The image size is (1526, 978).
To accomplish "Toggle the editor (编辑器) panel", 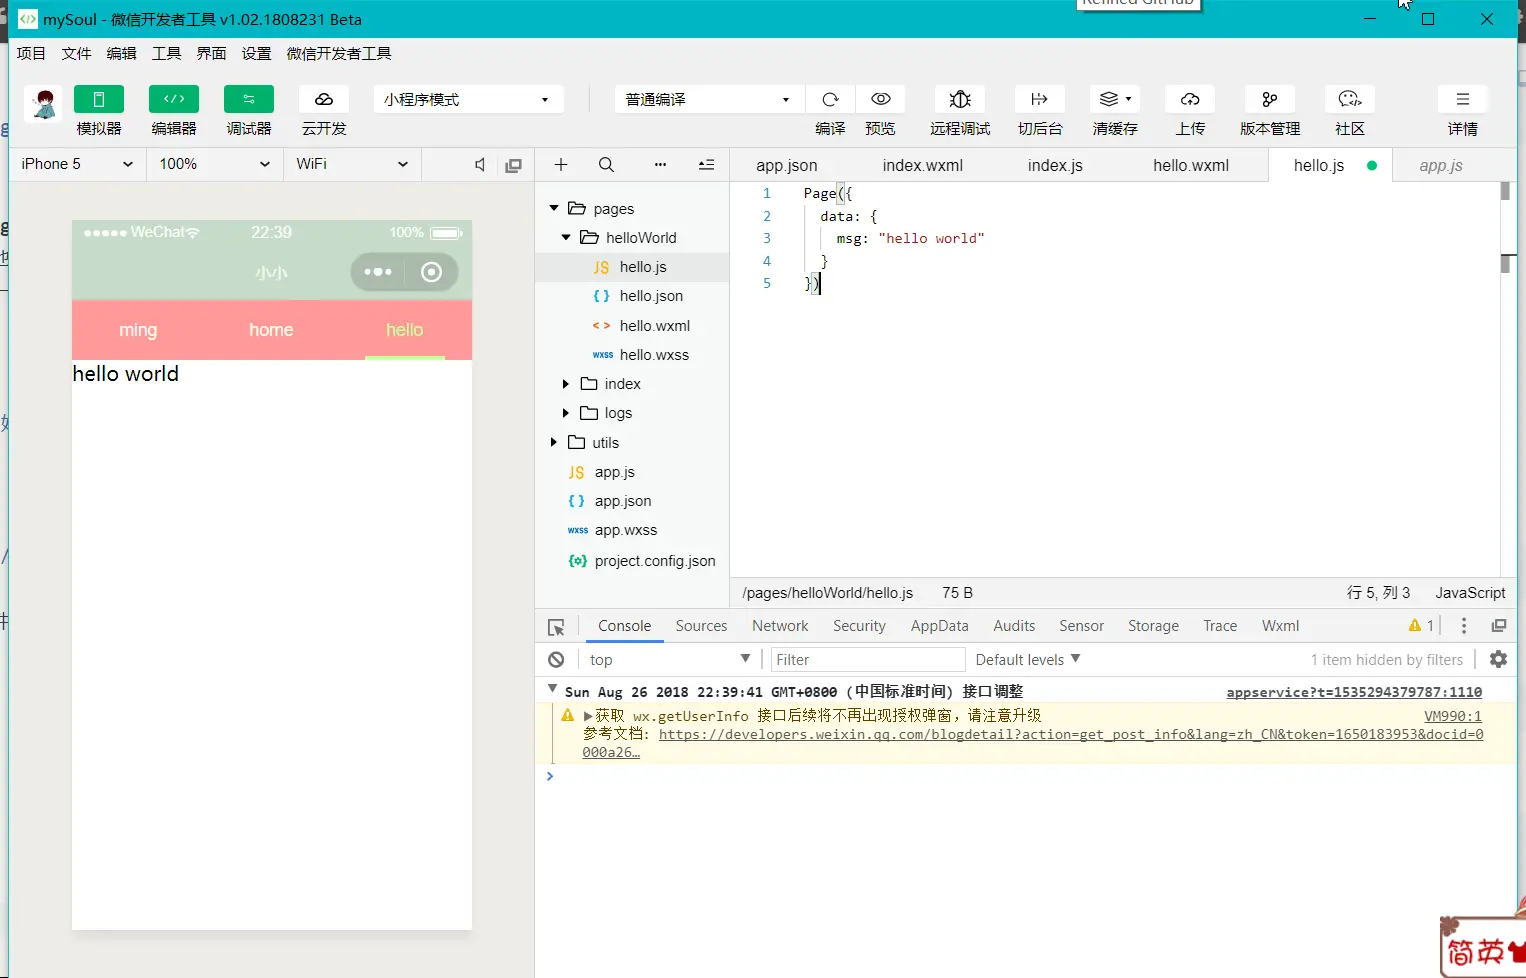I will coord(174,99).
